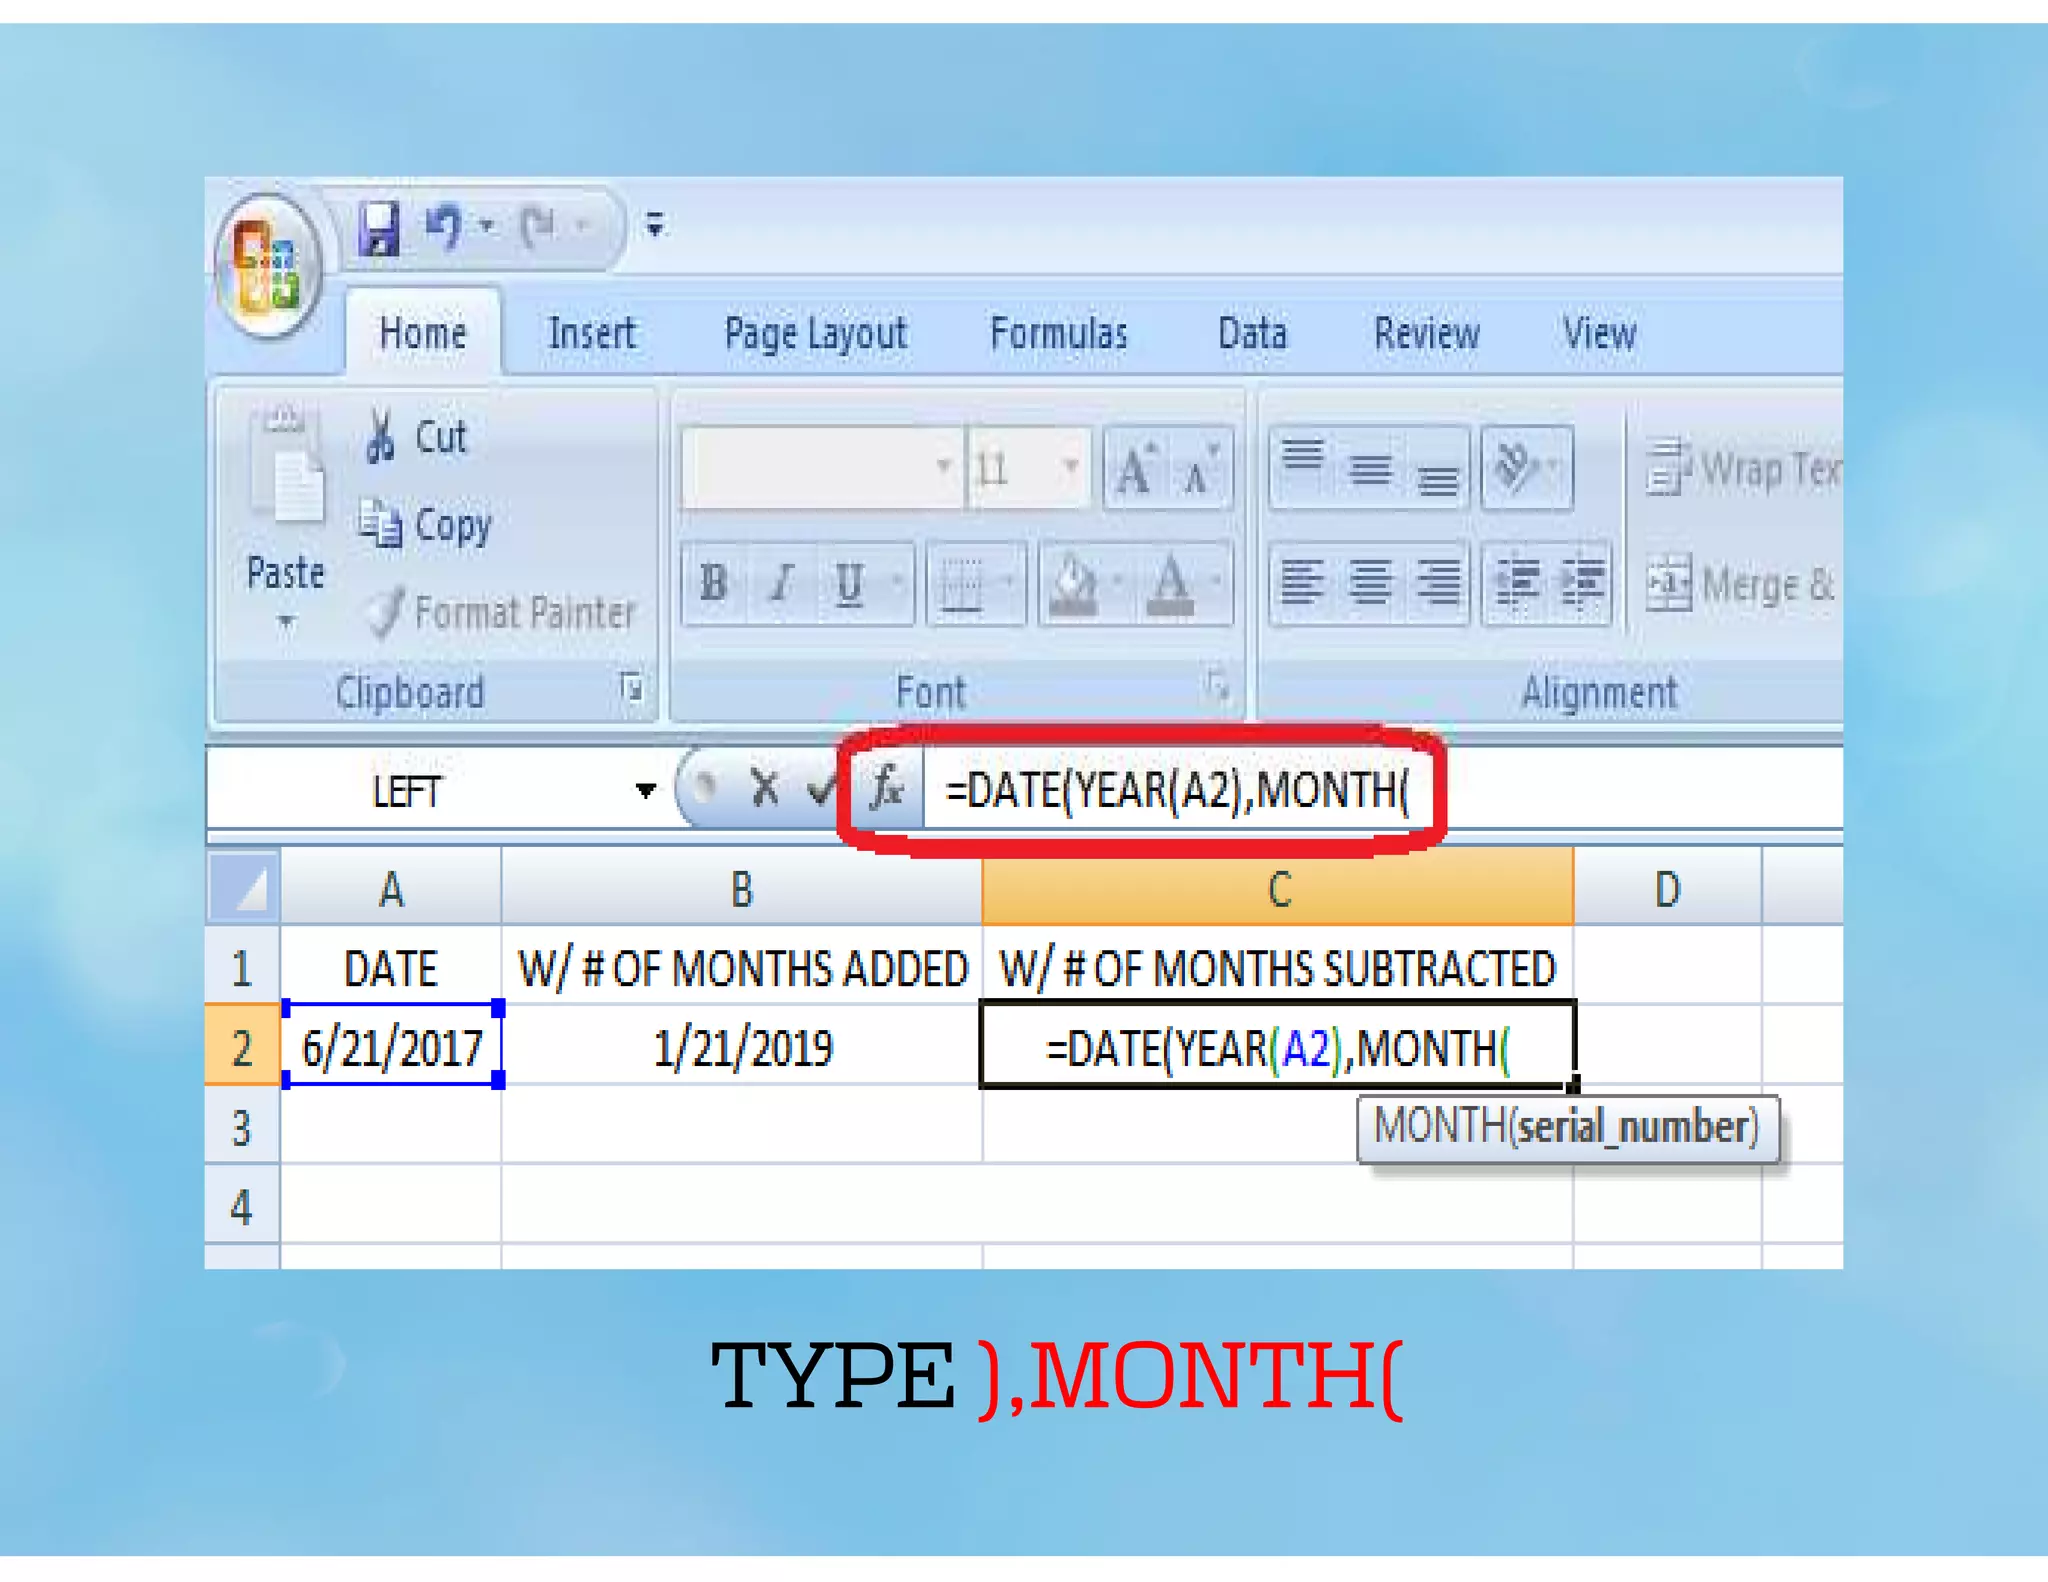The height and width of the screenshot is (1582, 2048).
Task: Cancel formula entry with X icon
Action: tap(765, 790)
